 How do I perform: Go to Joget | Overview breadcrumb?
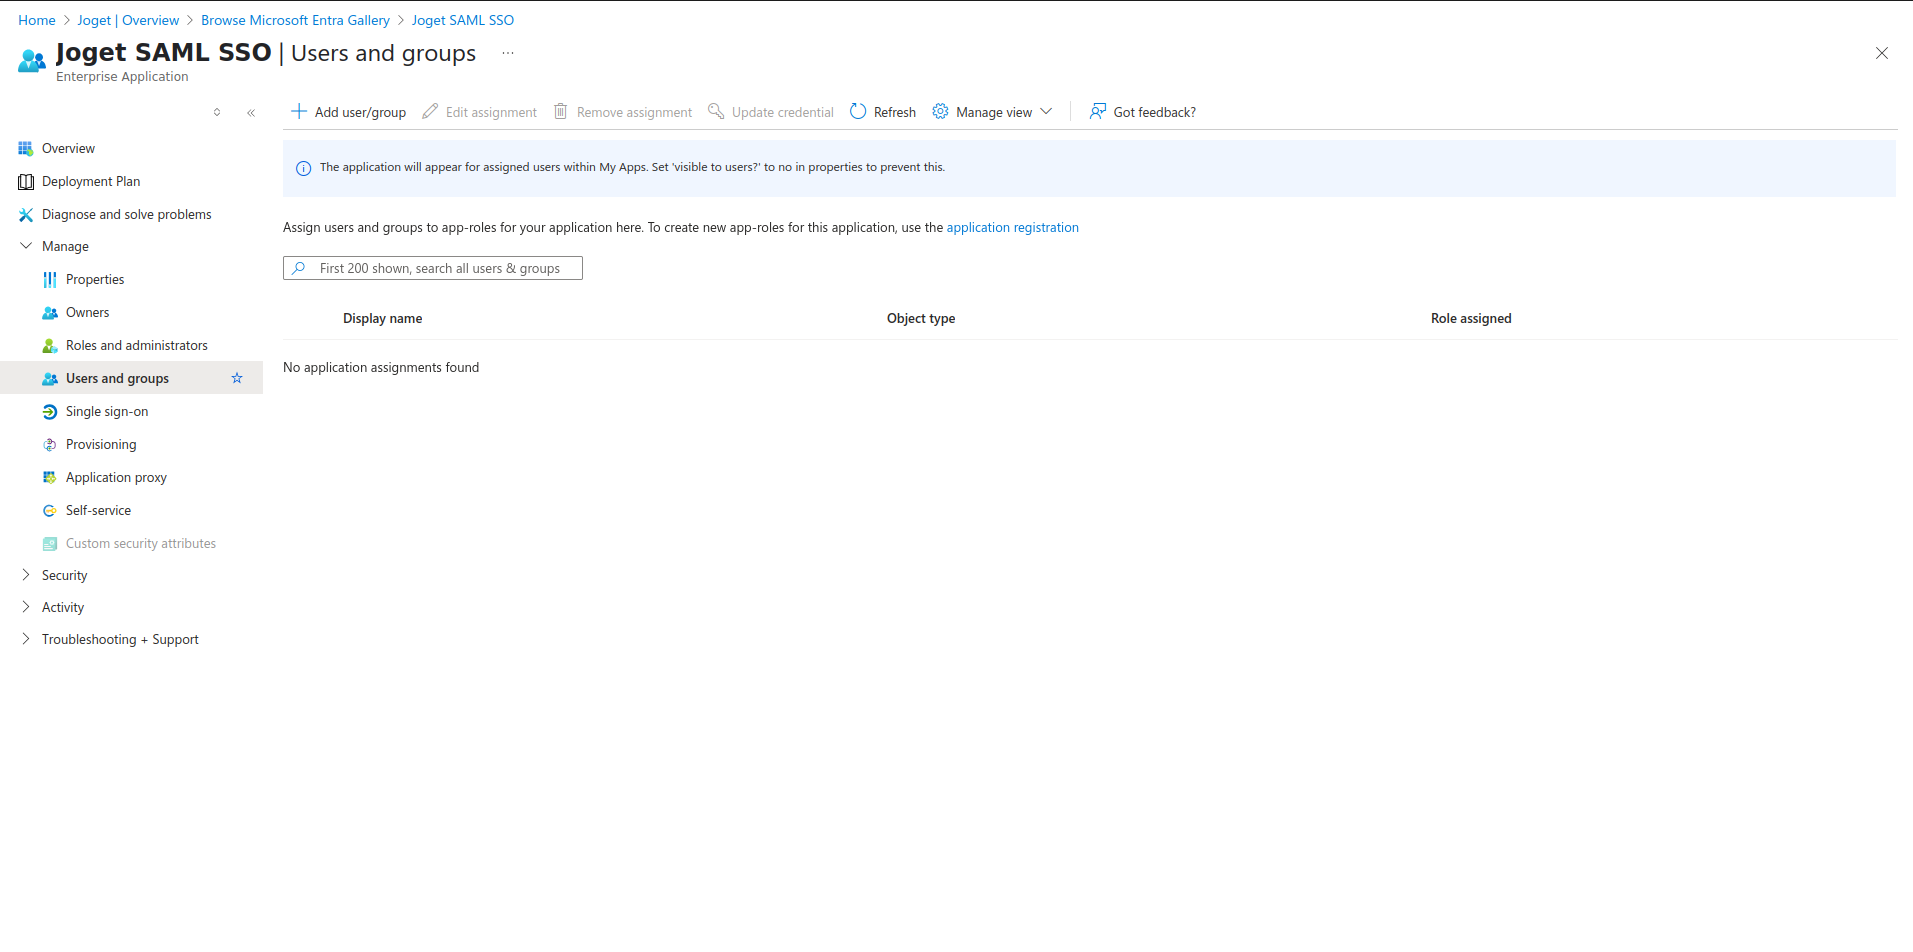[x=128, y=20]
